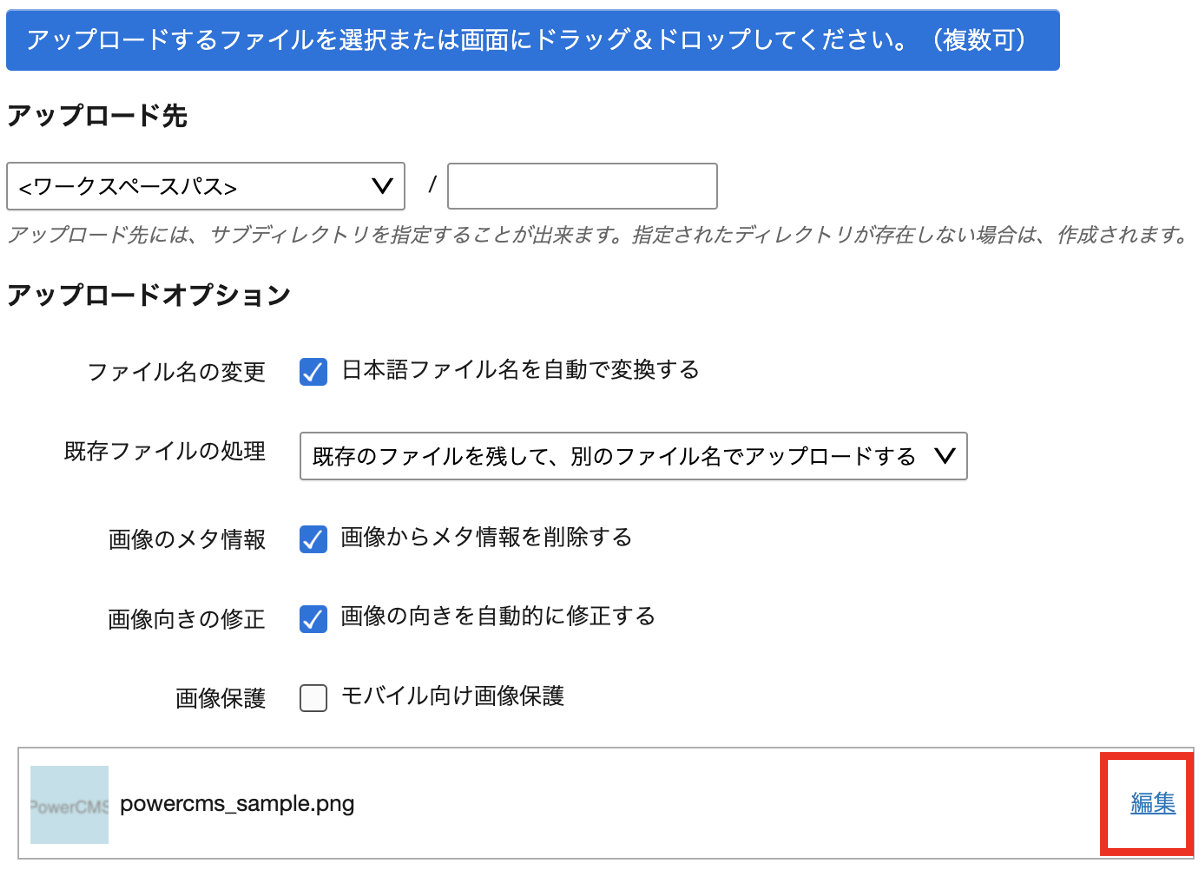
Task: Disable 画像の向きを自動的に修正する setting
Action: (x=313, y=618)
